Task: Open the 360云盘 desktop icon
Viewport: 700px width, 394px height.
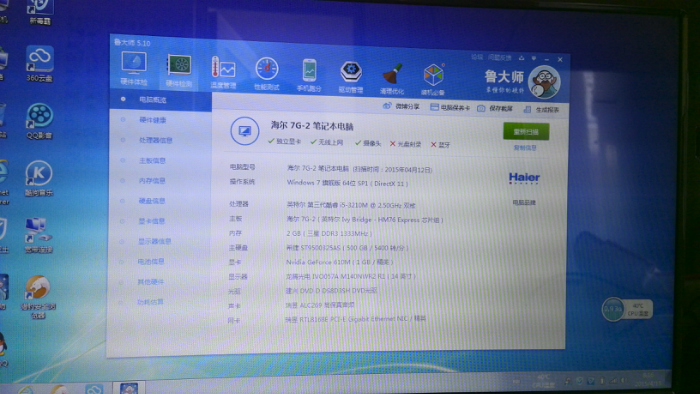Action: 40,63
